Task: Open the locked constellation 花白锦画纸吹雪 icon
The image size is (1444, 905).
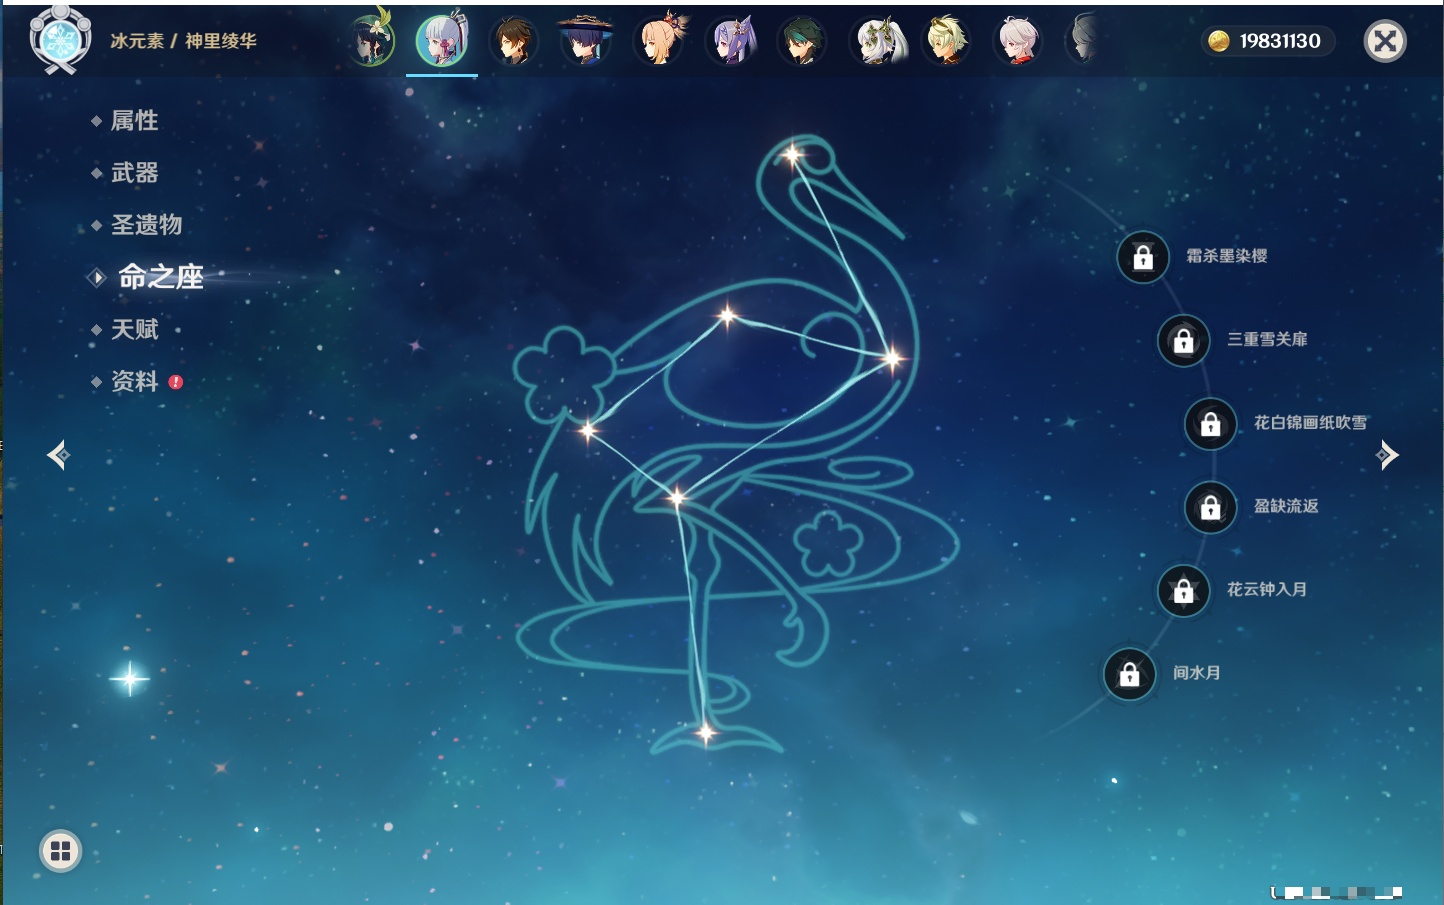Action: click(1211, 423)
